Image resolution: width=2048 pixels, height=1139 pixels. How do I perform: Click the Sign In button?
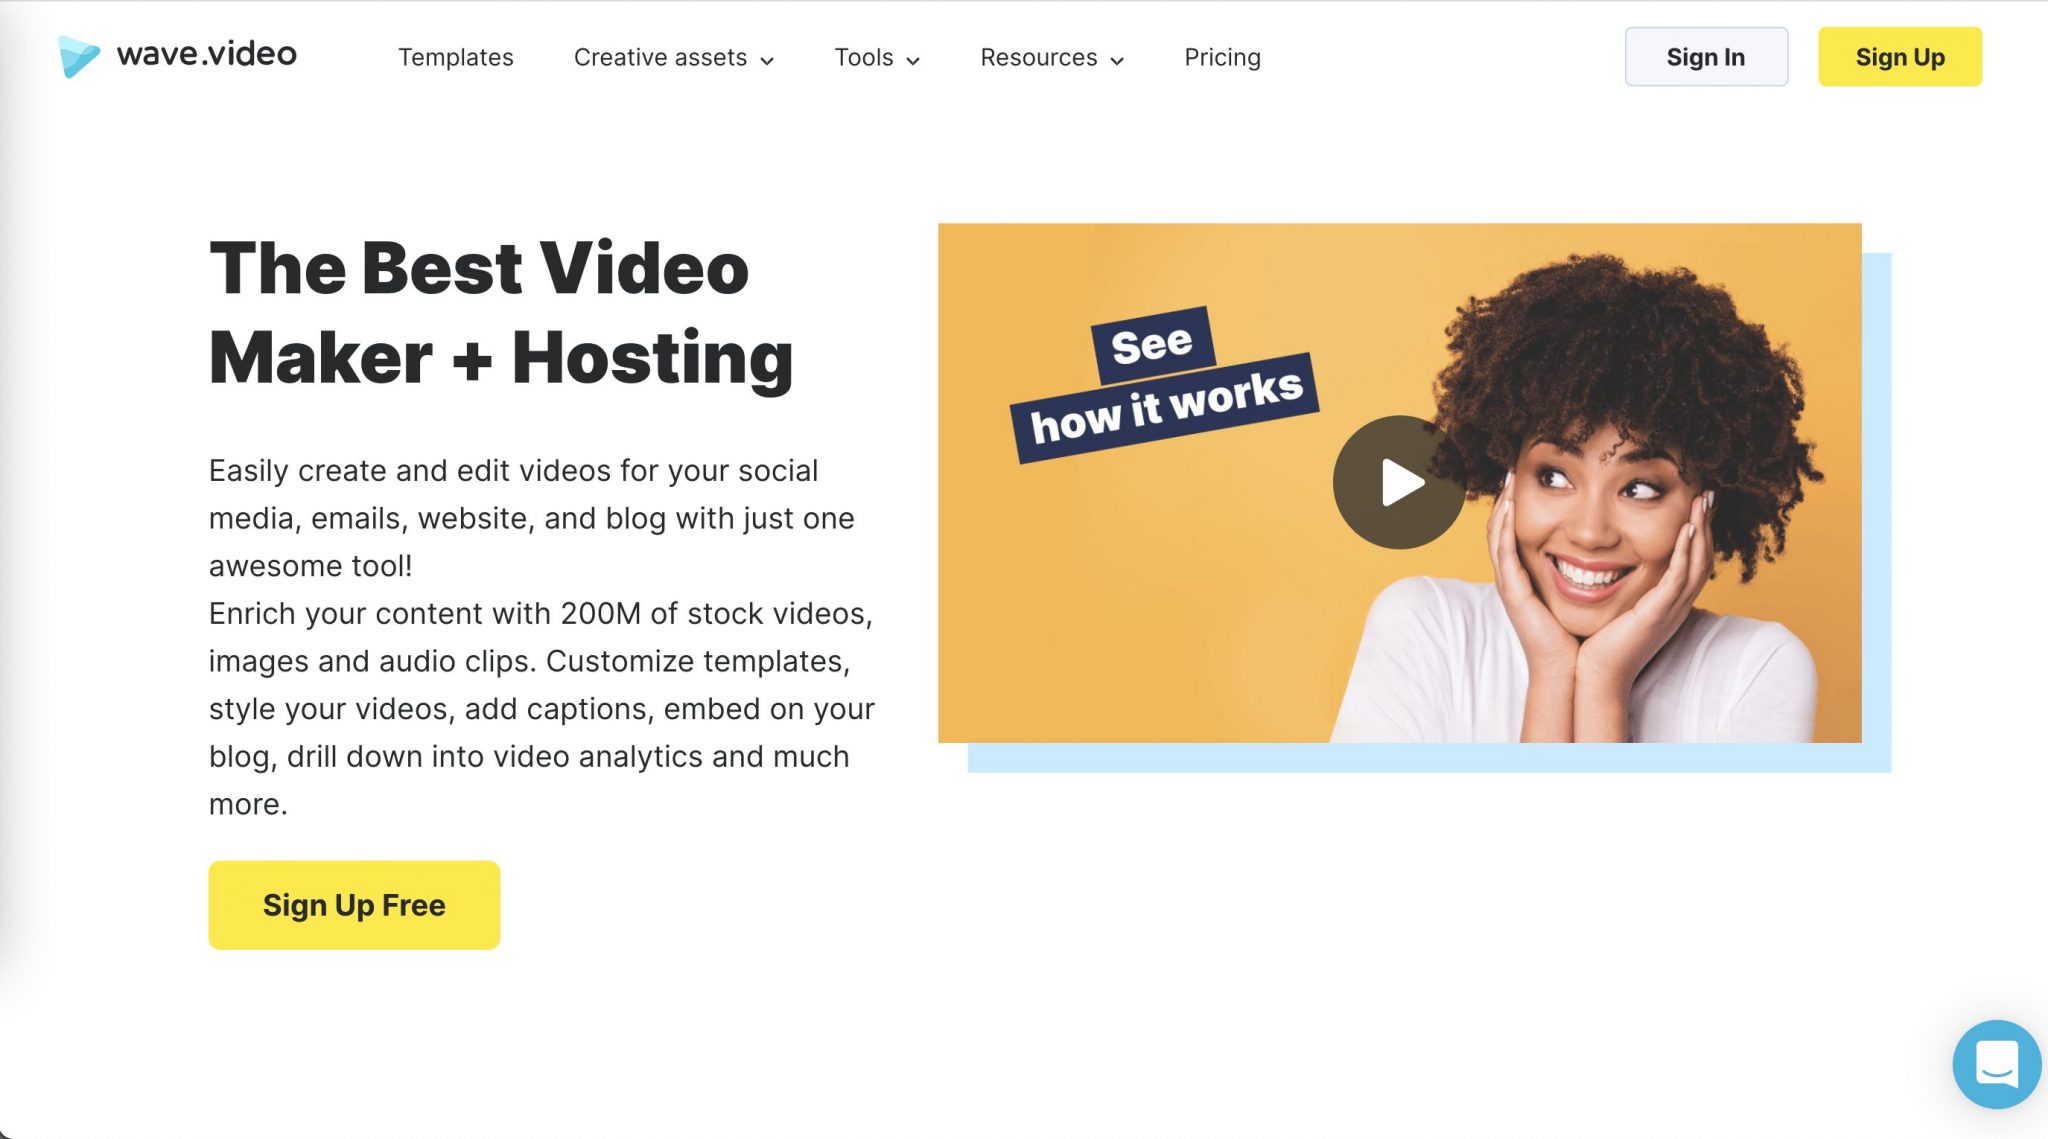pyautogui.click(x=1706, y=57)
